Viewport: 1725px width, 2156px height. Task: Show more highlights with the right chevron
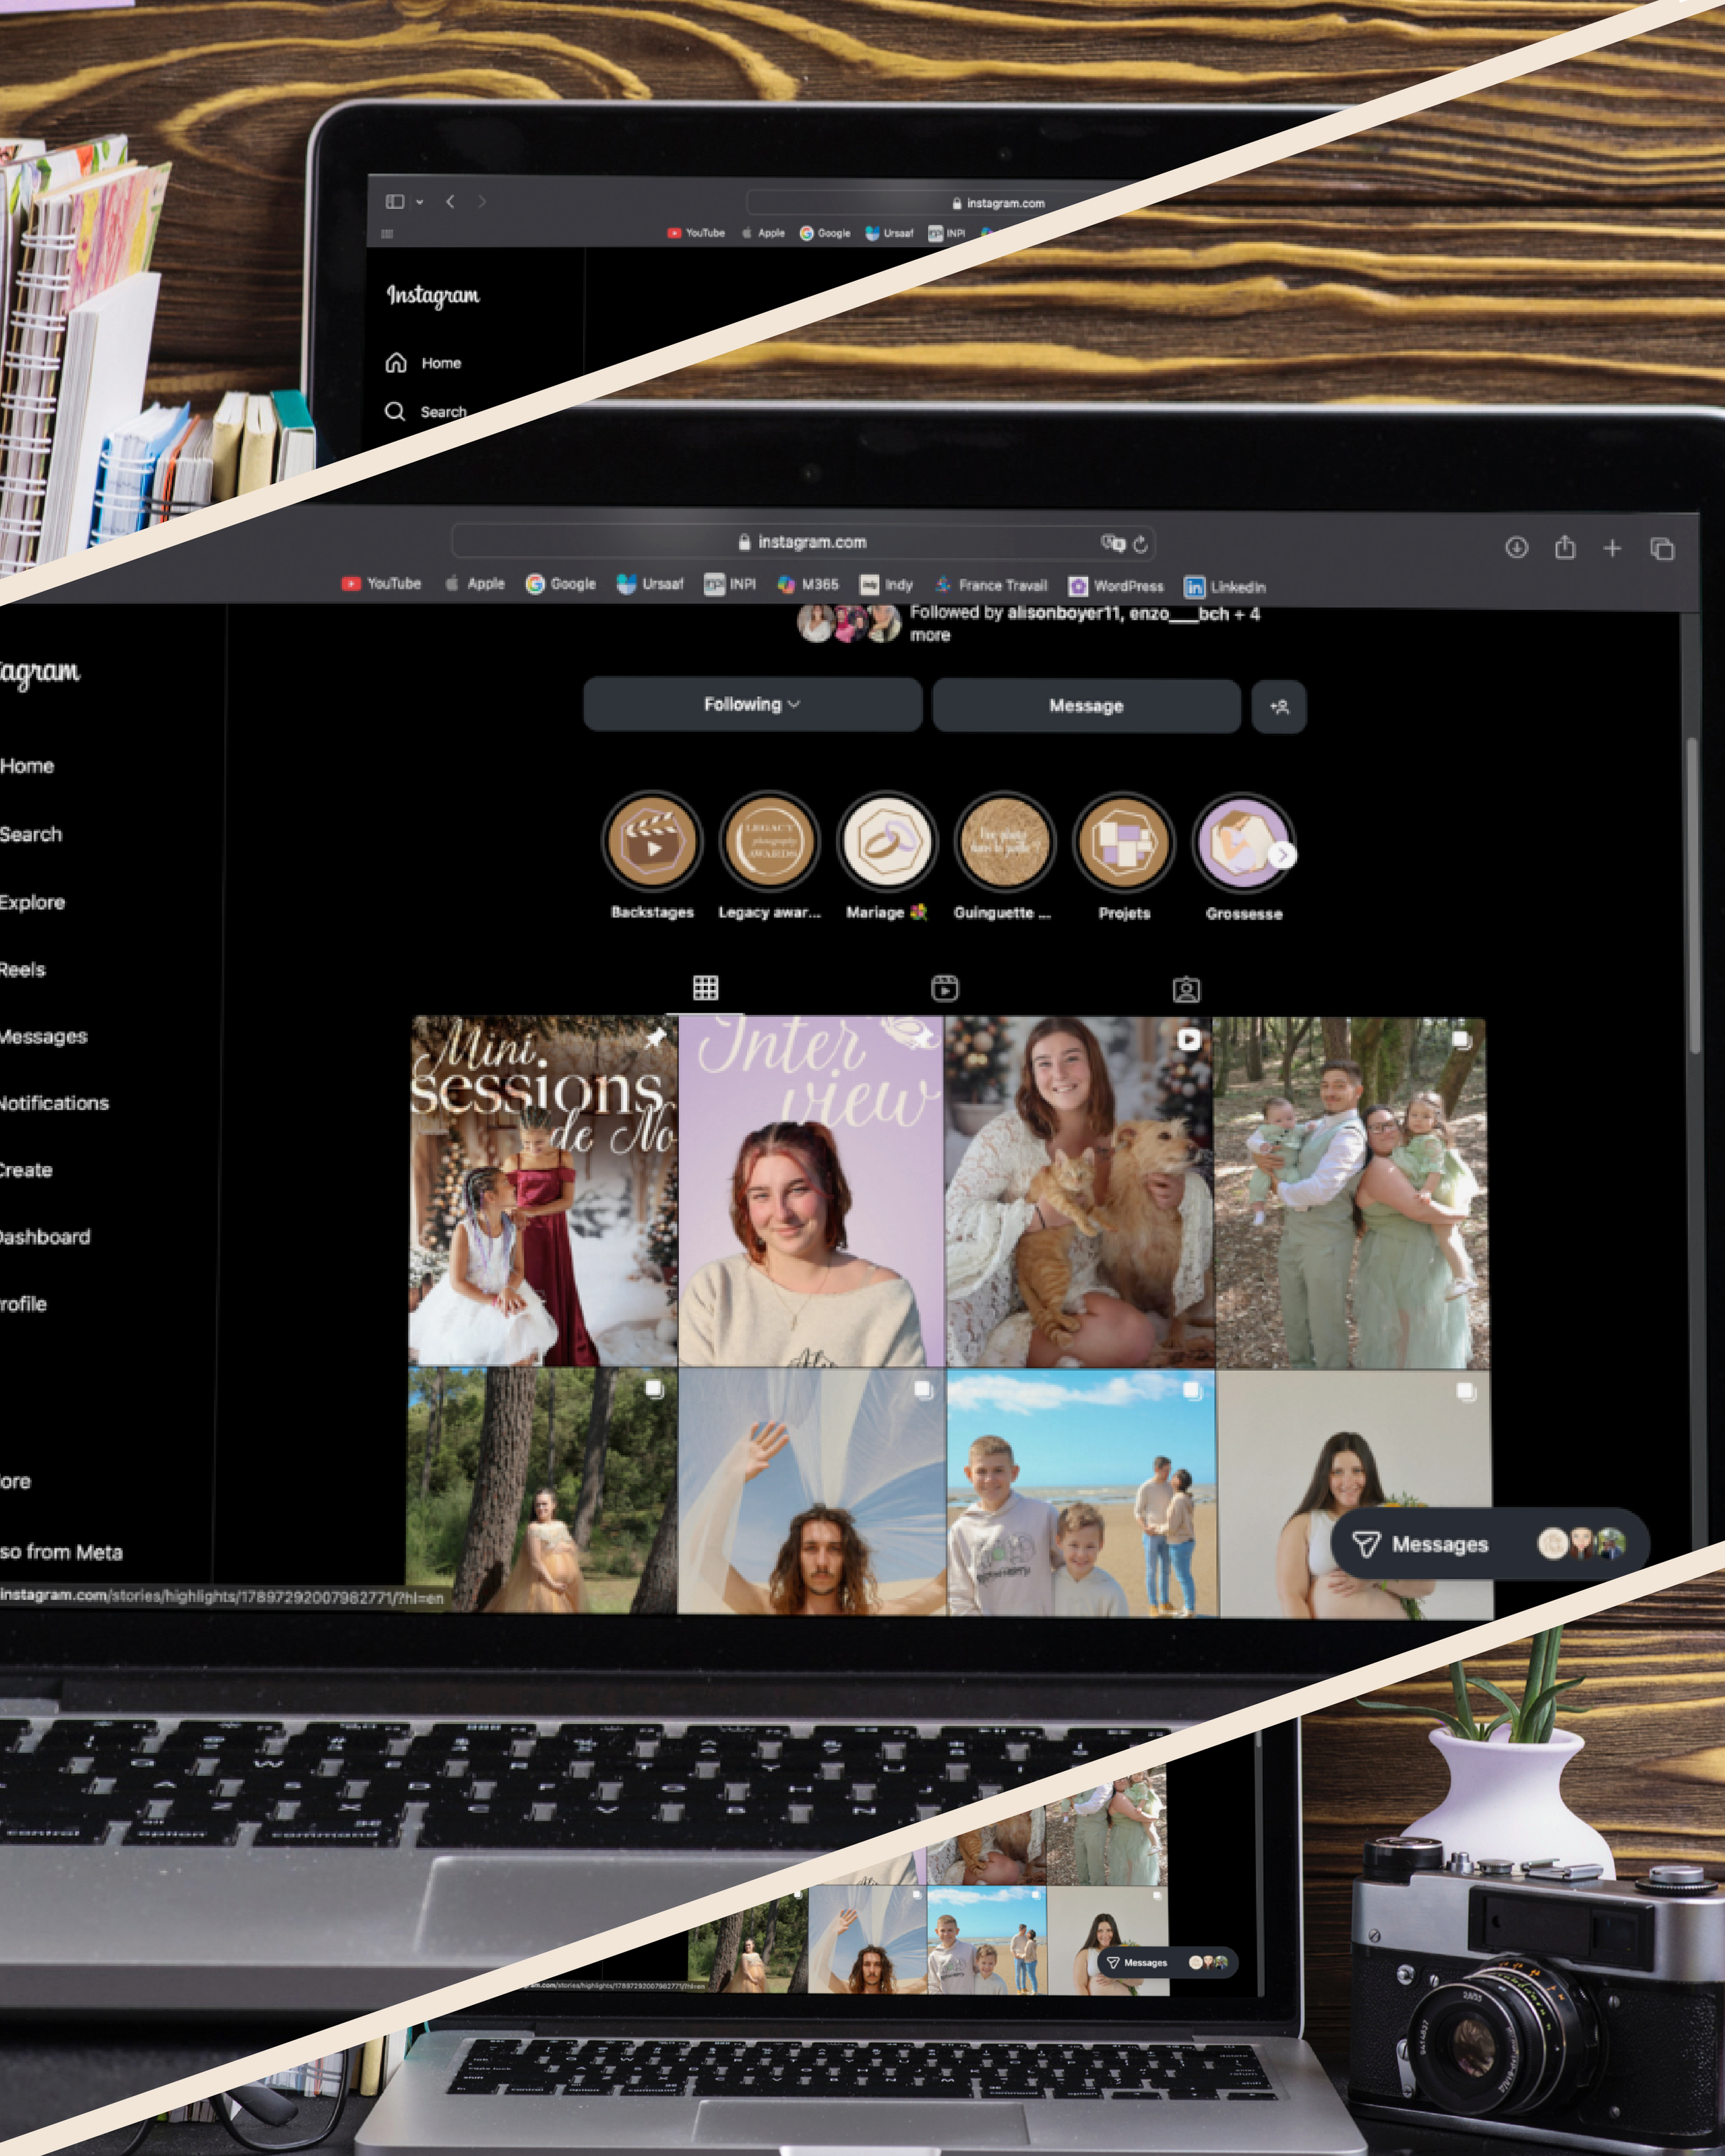click(1282, 855)
